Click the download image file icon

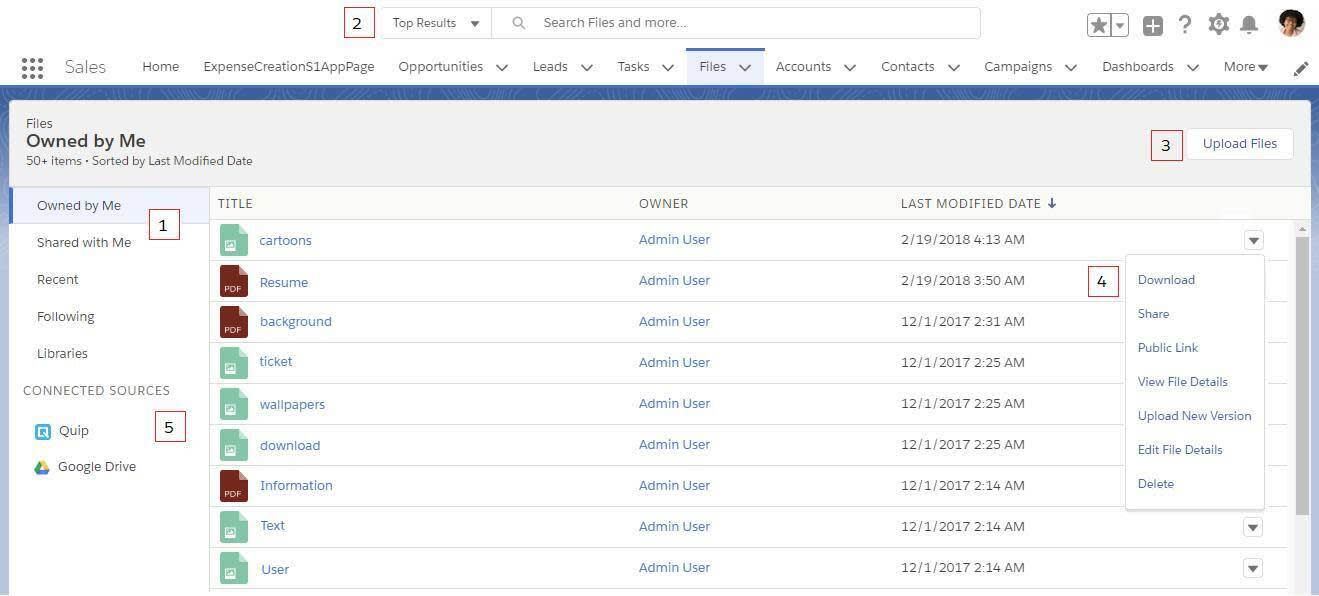(x=234, y=445)
